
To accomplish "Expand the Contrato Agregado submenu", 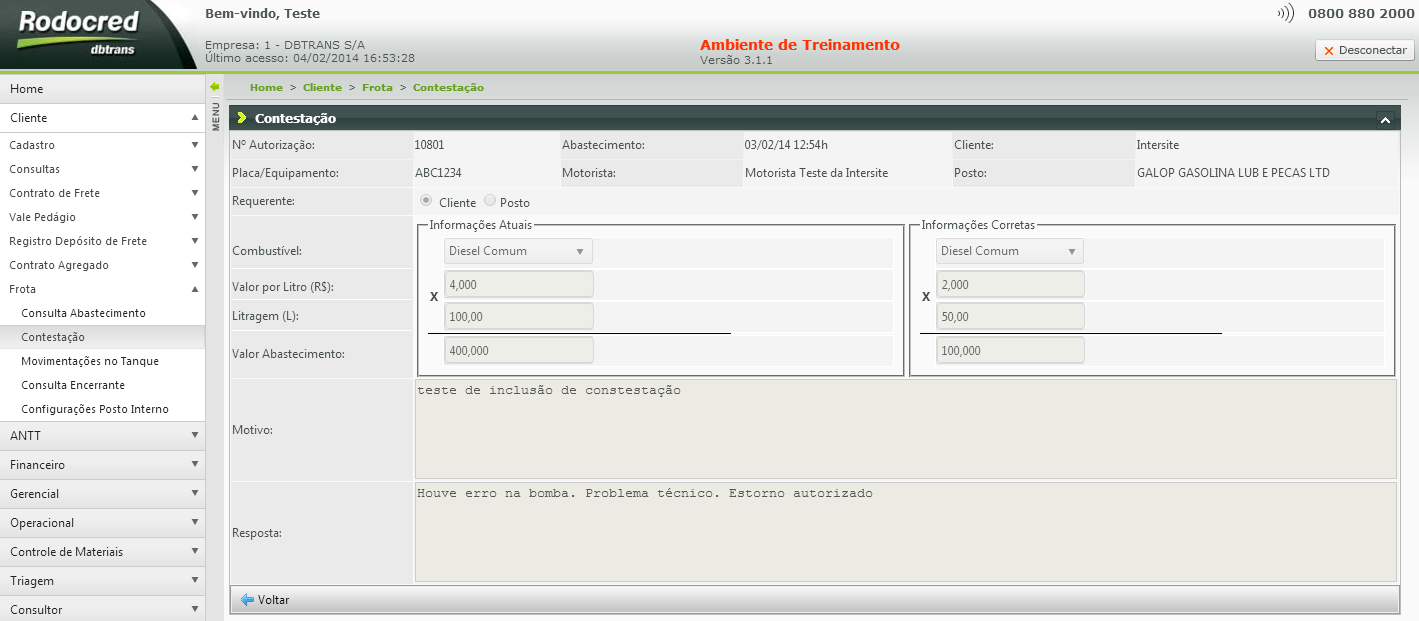I will (x=102, y=265).
